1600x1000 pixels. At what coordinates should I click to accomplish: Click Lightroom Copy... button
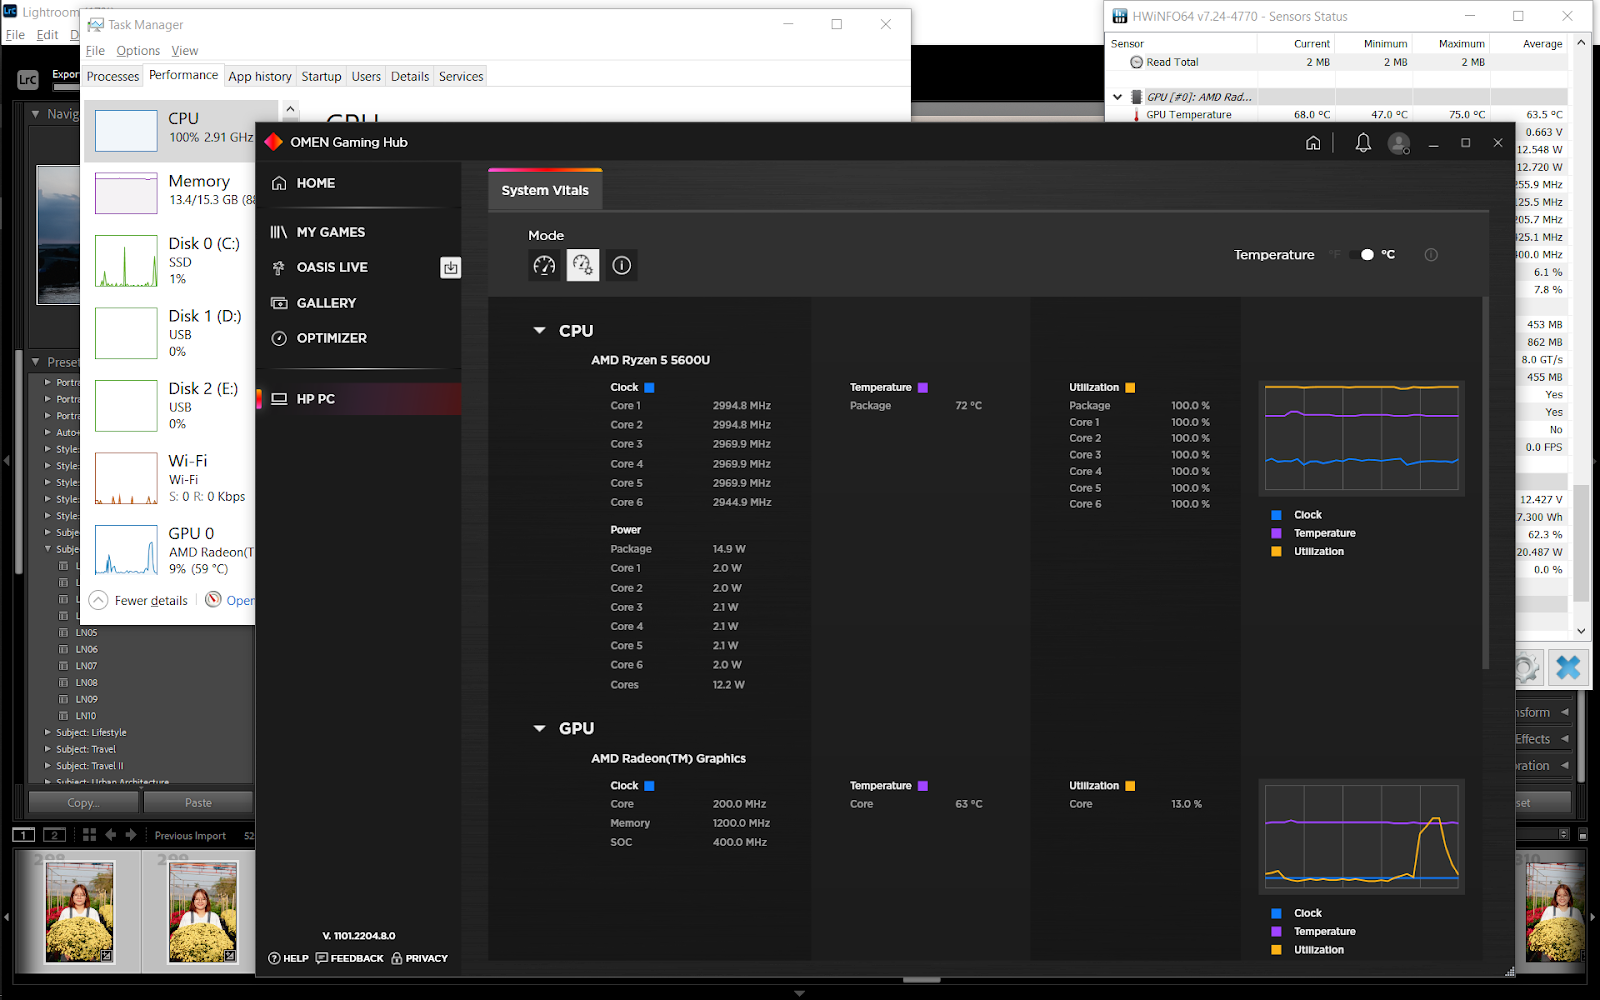coord(84,802)
